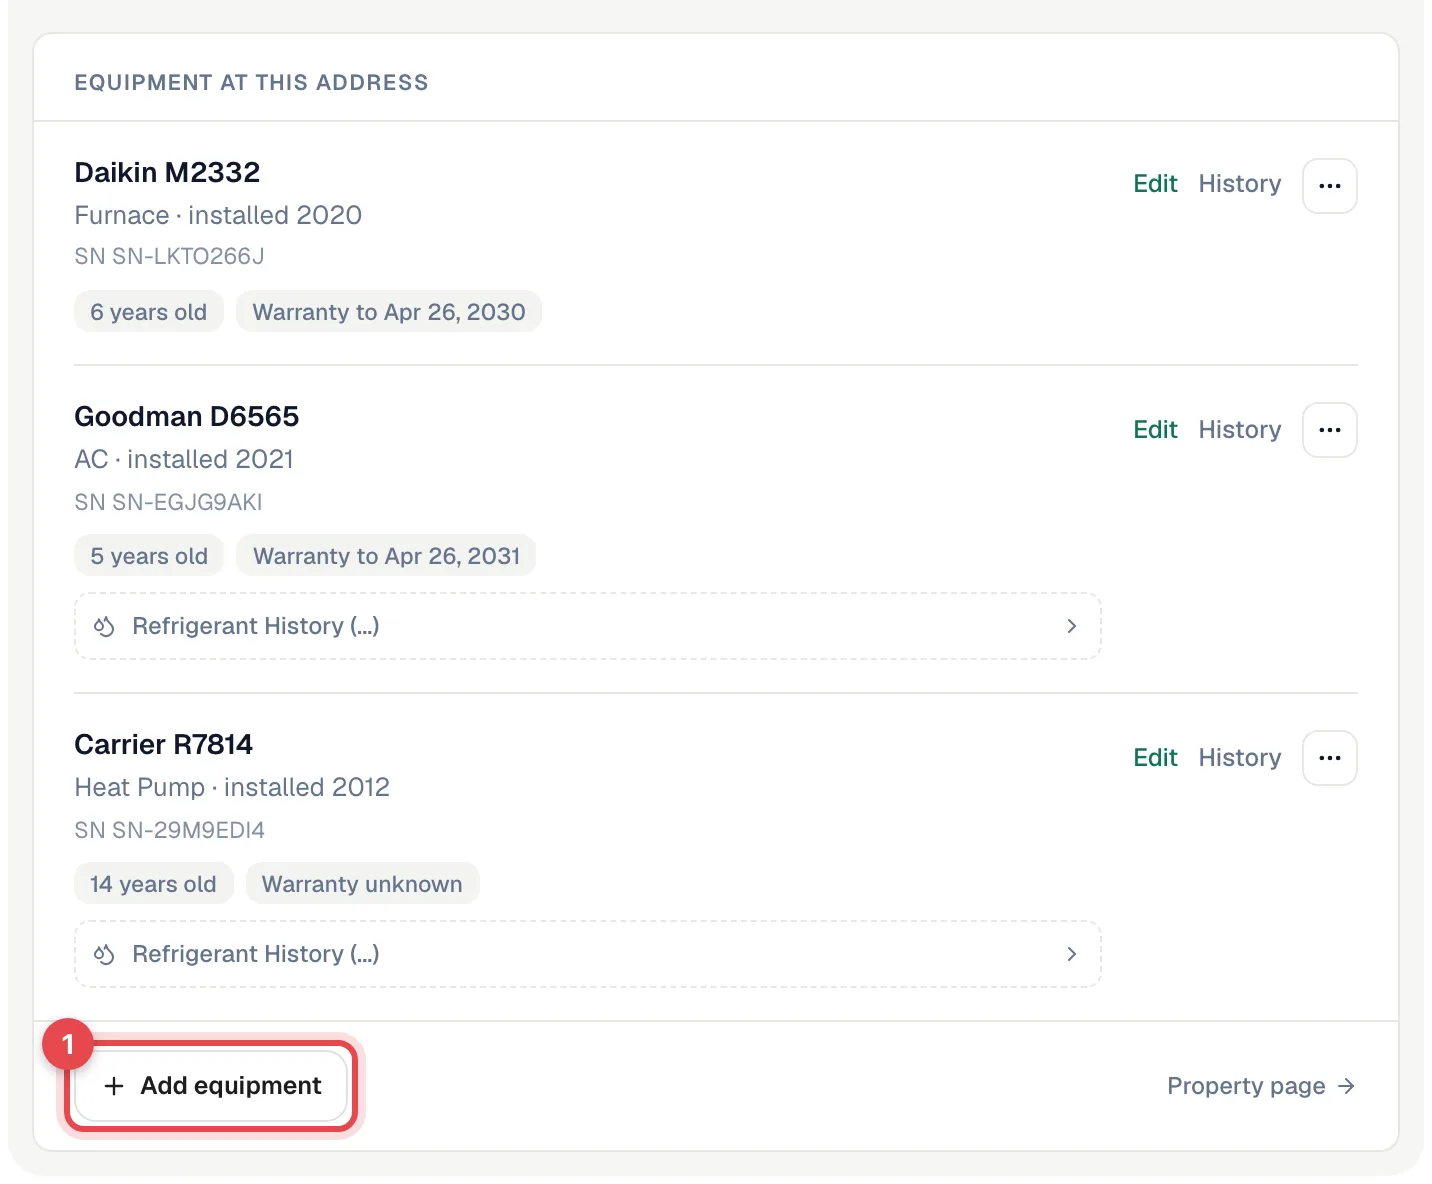Screen dimensions: 1432x1184
Task: View History for Goodman D6565
Action: [1239, 430]
